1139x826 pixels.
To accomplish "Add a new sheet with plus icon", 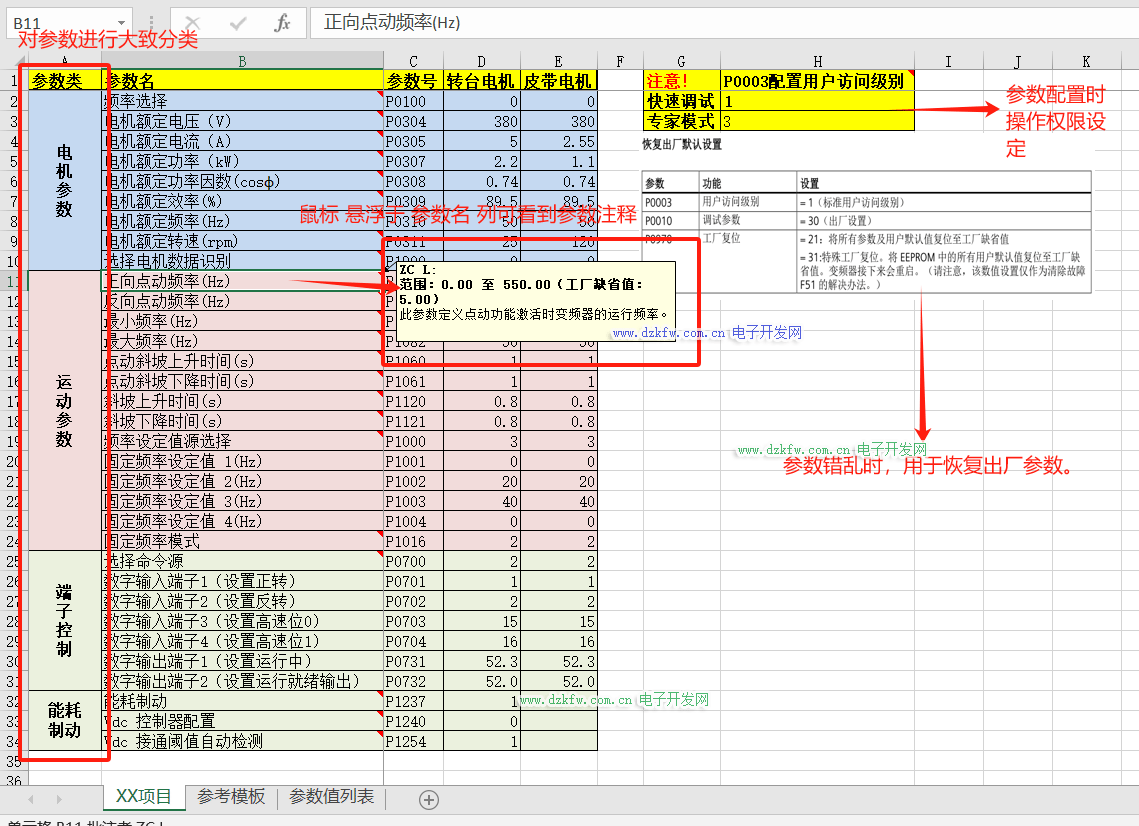I will click(429, 799).
